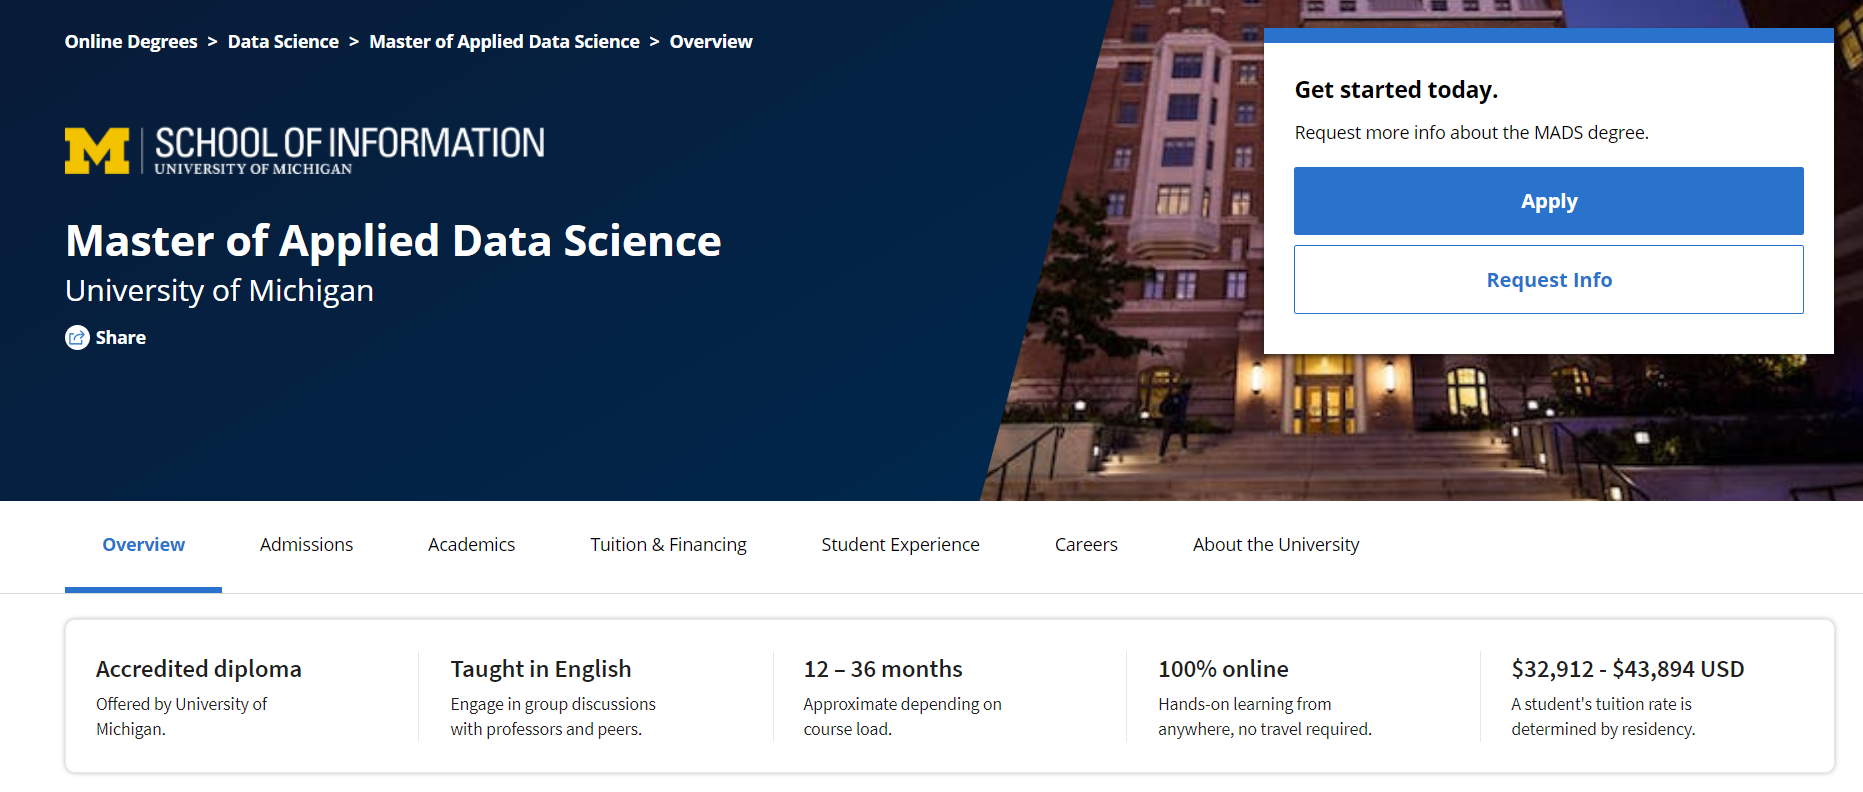1863x792 pixels.
Task: Click the Master of Applied Data Science heading
Action: 393,241
